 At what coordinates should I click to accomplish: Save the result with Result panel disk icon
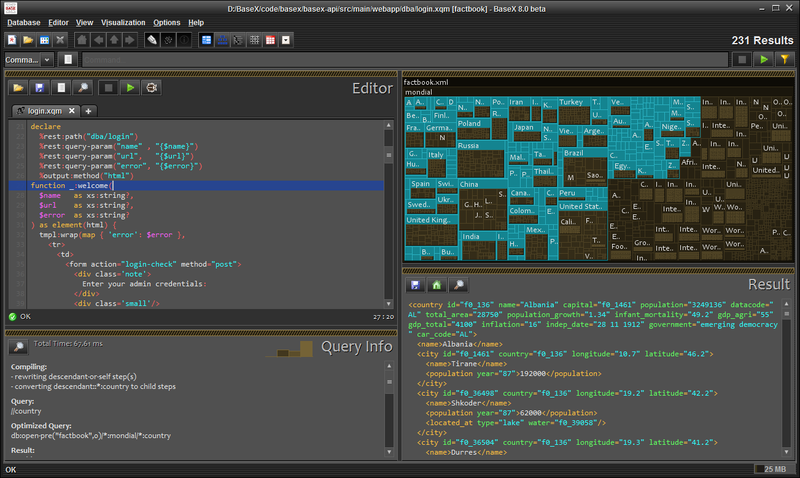415,285
